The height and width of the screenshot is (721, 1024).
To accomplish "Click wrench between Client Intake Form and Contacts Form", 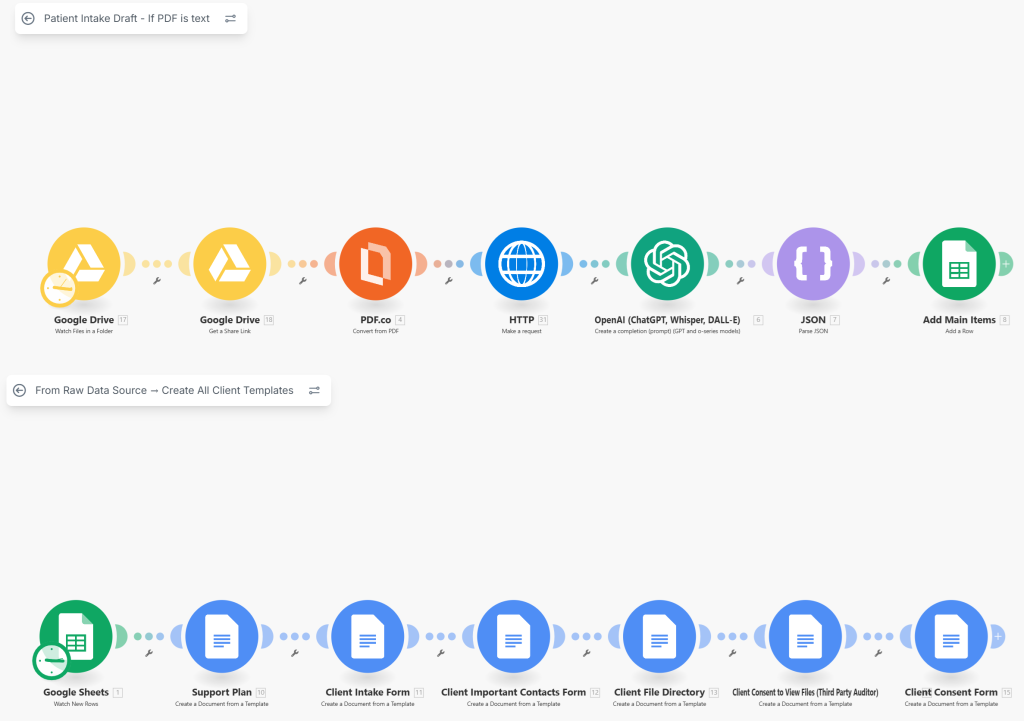I will (x=441, y=653).
